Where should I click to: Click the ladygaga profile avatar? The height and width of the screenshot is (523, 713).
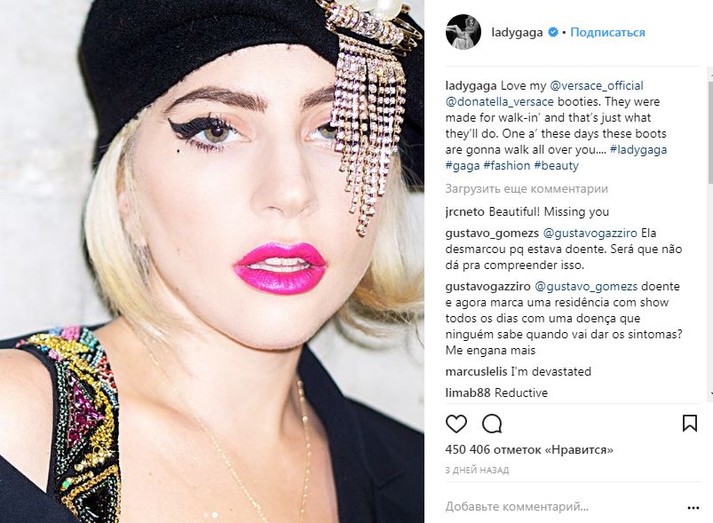(463, 31)
